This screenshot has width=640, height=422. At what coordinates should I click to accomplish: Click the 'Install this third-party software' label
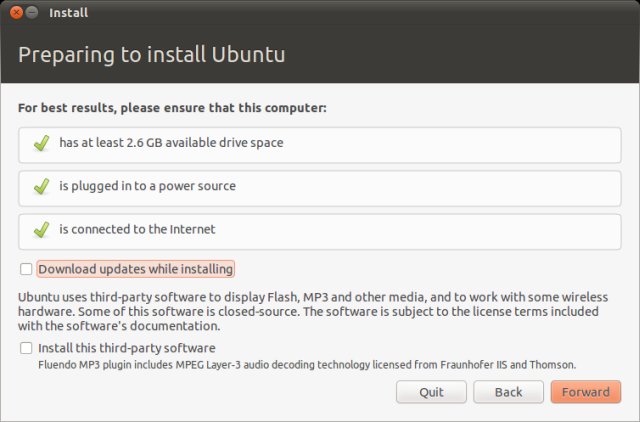(x=127, y=348)
